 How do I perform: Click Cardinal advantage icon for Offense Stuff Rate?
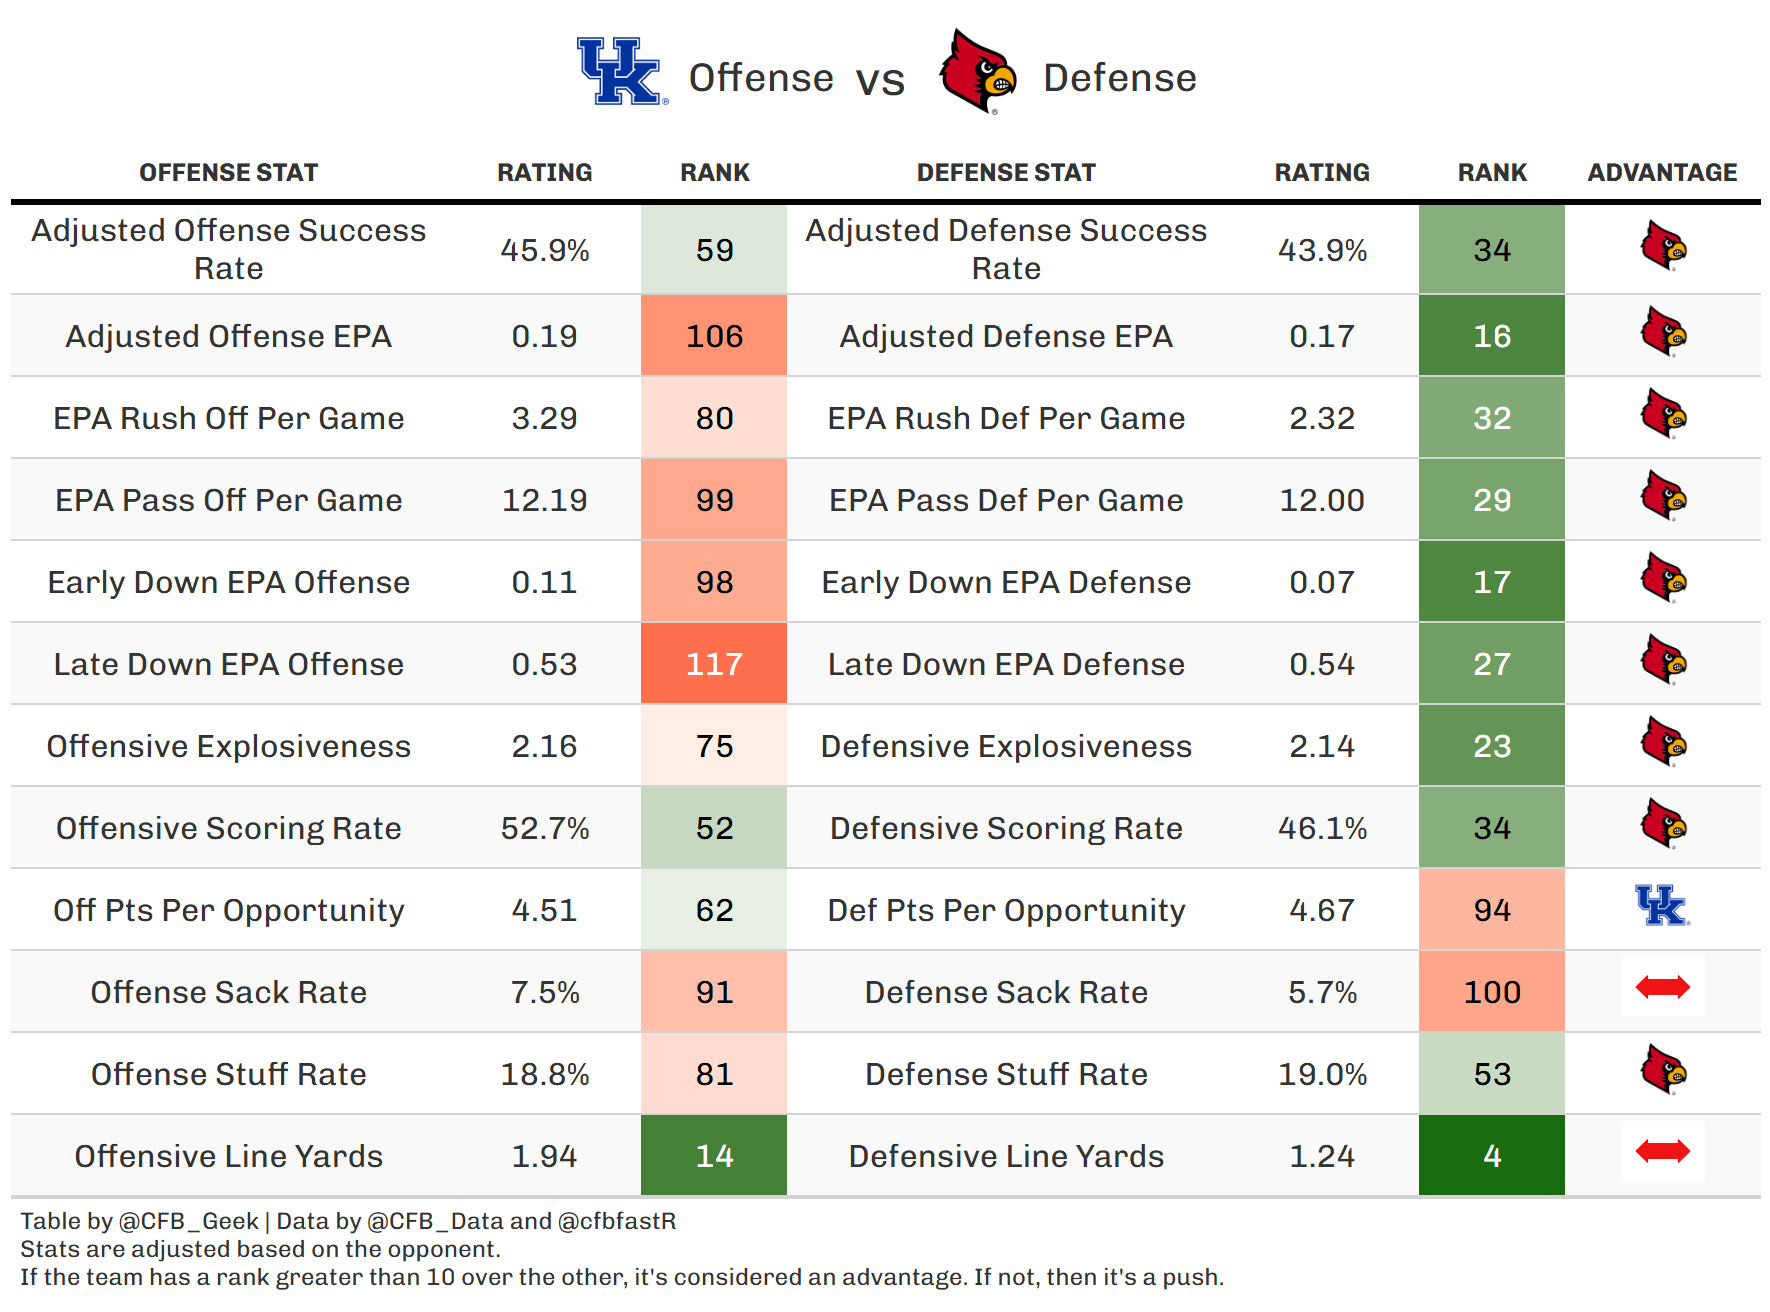coord(1663,1071)
